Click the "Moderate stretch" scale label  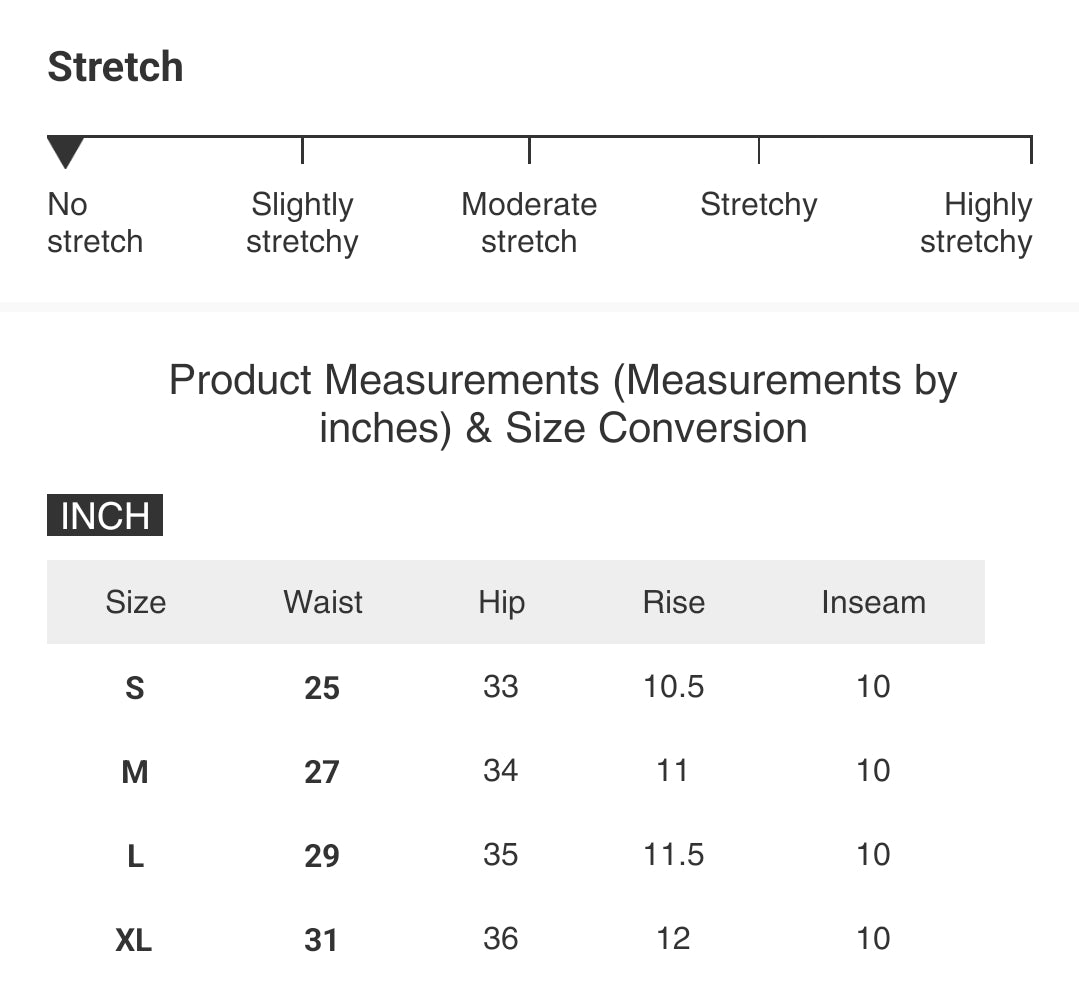(x=529, y=223)
